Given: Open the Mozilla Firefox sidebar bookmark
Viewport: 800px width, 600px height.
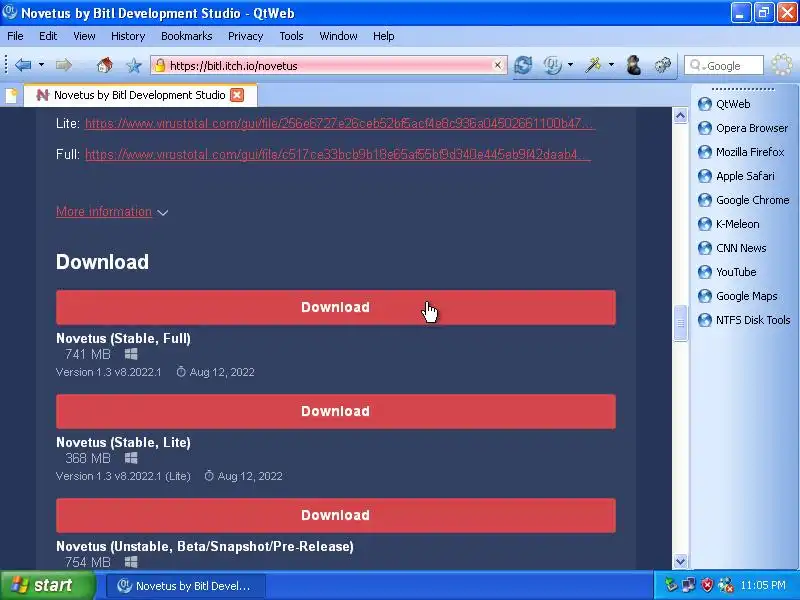Looking at the screenshot, I should tap(741, 152).
